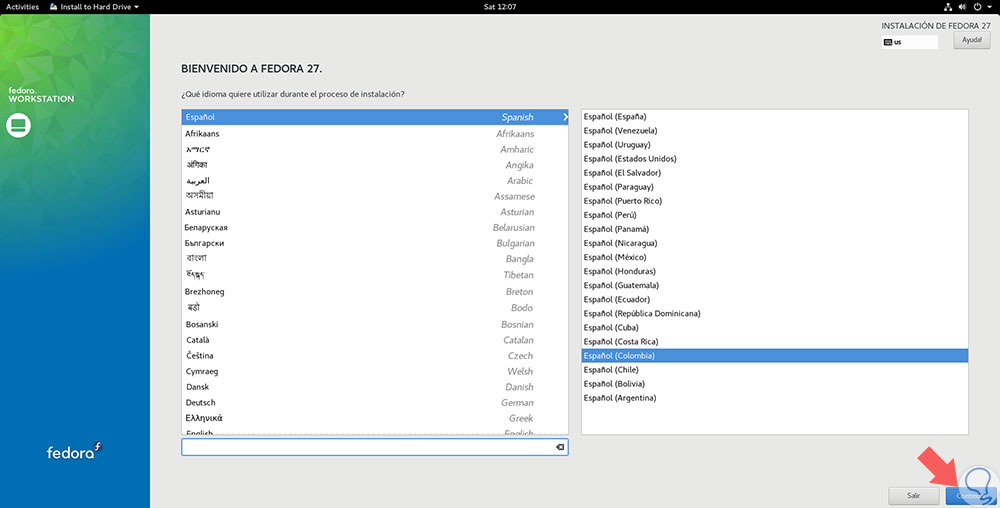This screenshot has width=1000, height=508.
Task: Click the Salir quit button
Action: point(913,495)
